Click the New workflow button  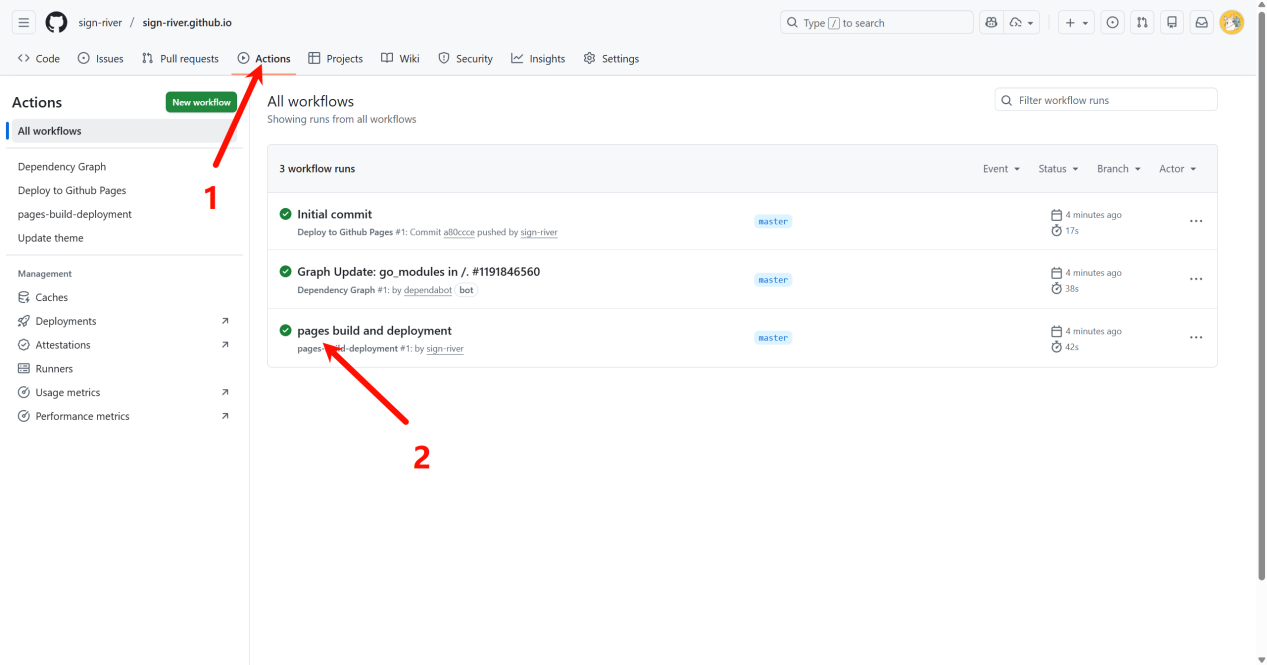[x=201, y=102]
